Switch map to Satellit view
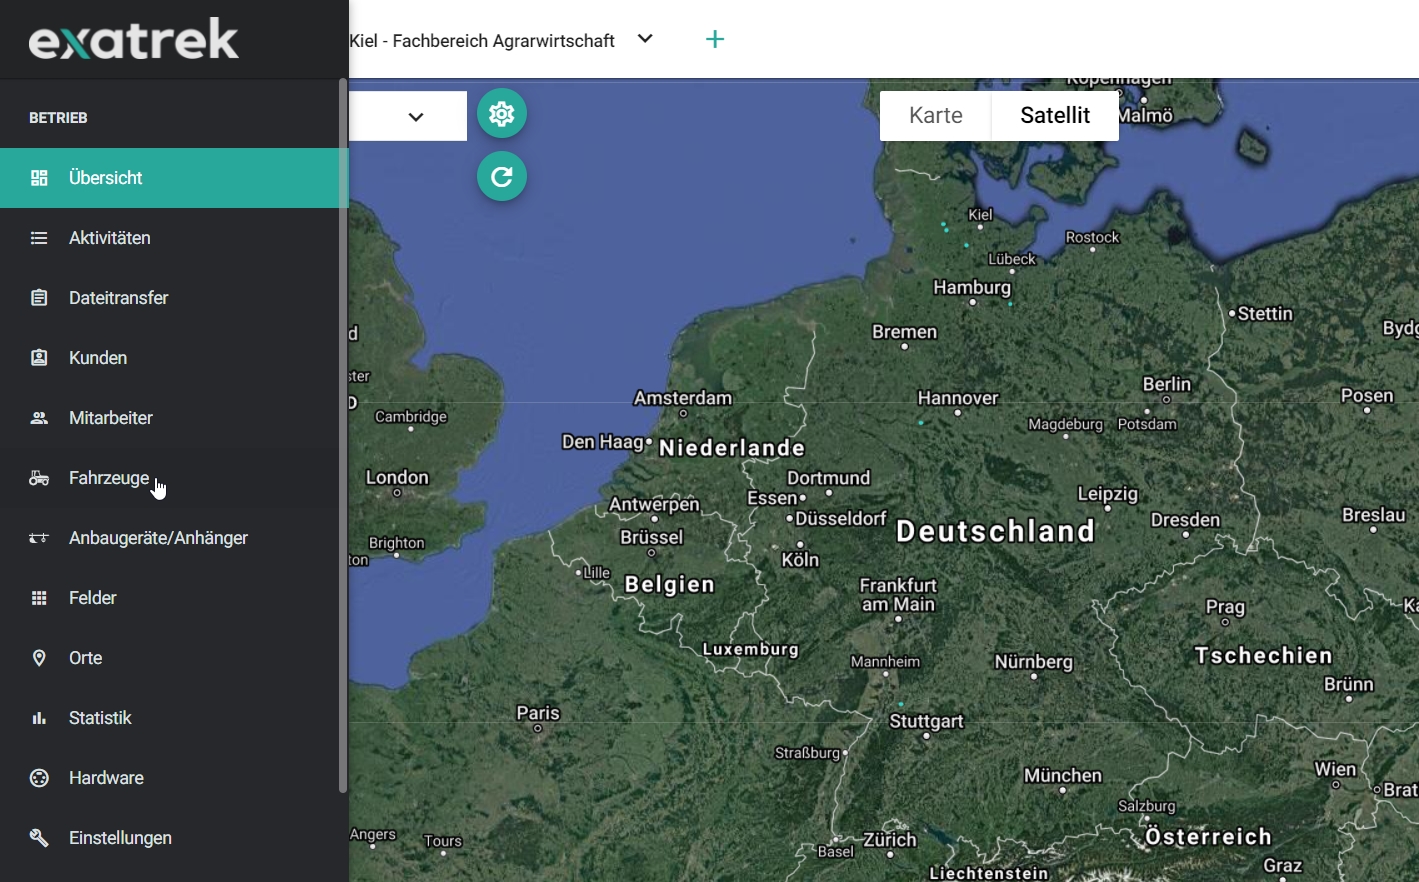 pos(1055,115)
